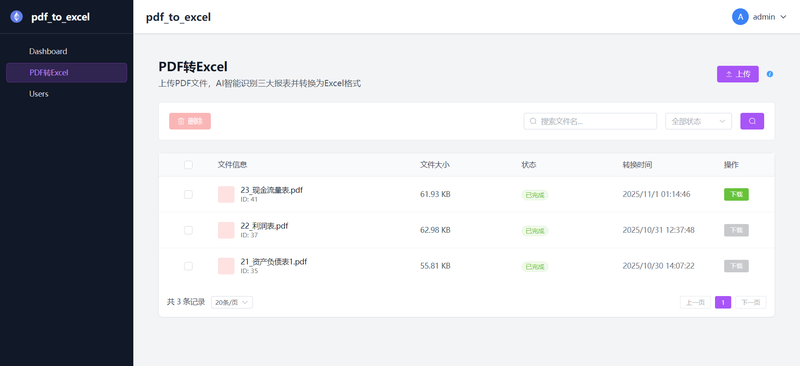Click the file icon for 22_利润表.pdf
This screenshot has height=366, width=800.
(226, 230)
